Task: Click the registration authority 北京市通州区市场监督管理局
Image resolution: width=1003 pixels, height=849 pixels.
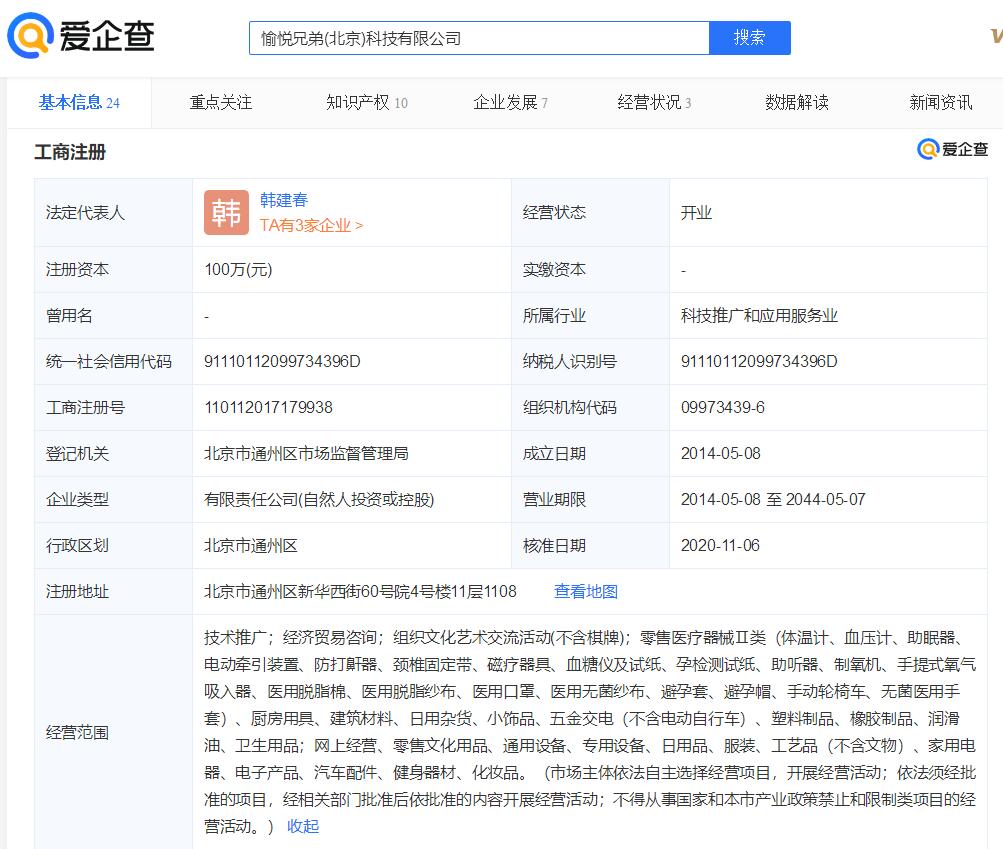Action: pyautogui.click(x=306, y=454)
